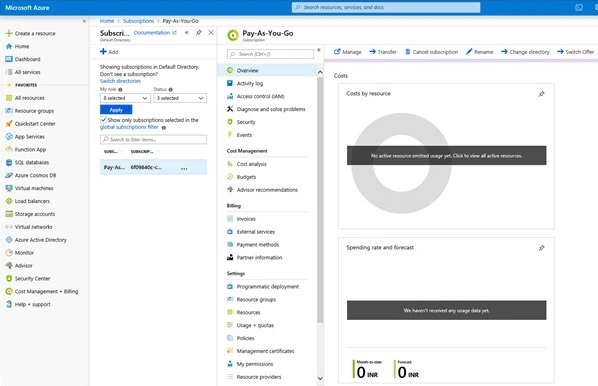Image resolution: width=598 pixels, height=386 pixels.
Task: Click Rename in subscription toolbar
Action: click(479, 52)
